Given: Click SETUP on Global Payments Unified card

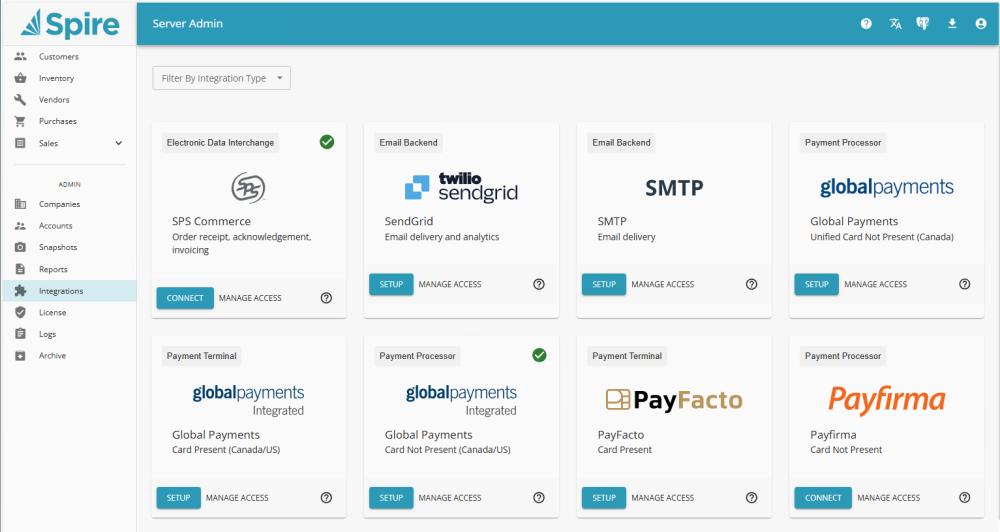Looking at the screenshot, I should [816, 284].
